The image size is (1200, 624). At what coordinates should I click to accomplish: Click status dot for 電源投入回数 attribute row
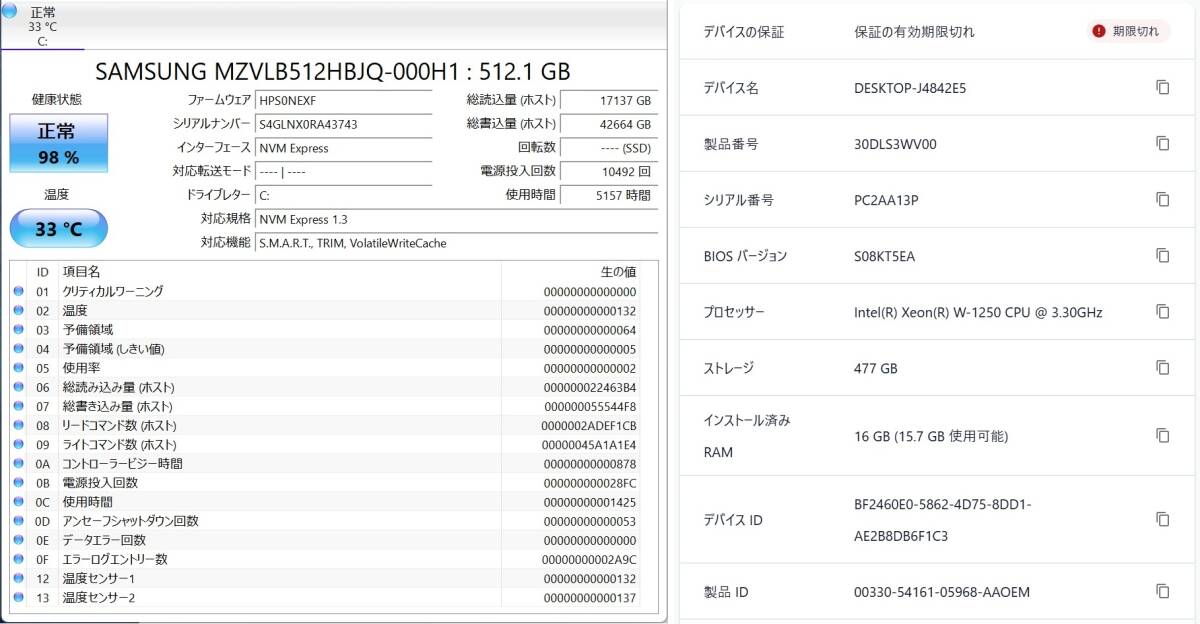tap(18, 483)
